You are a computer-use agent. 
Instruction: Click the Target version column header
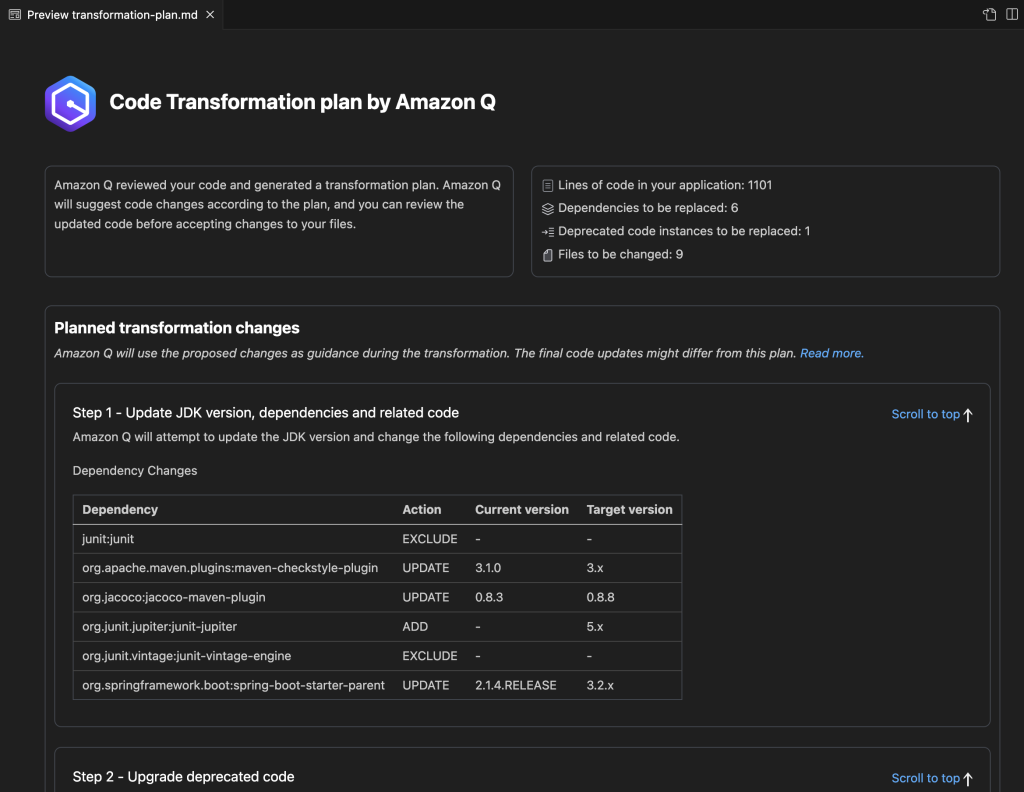tap(629, 509)
